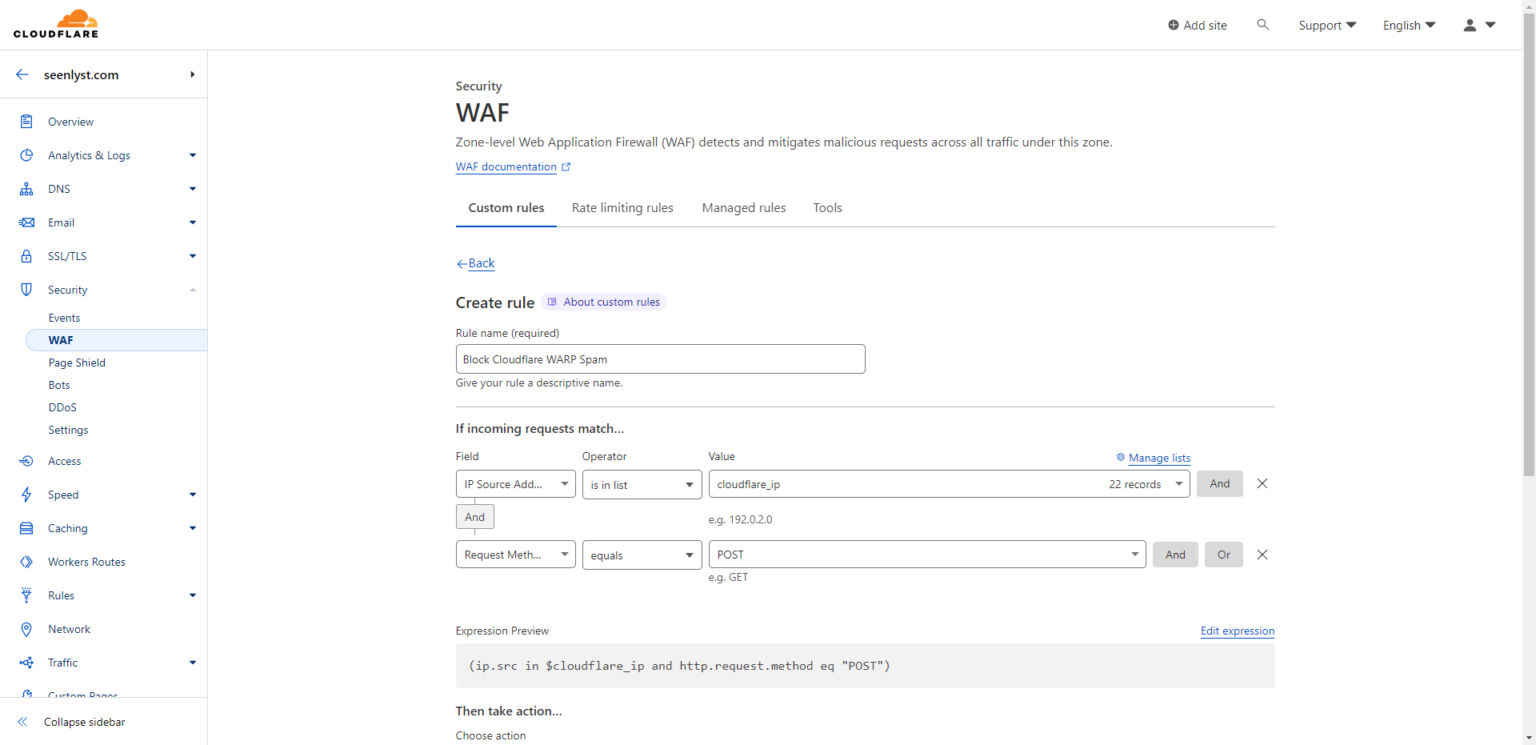Open the Support dropdown
Viewport: 1536px width, 745px height.
(x=1326, y=24)
